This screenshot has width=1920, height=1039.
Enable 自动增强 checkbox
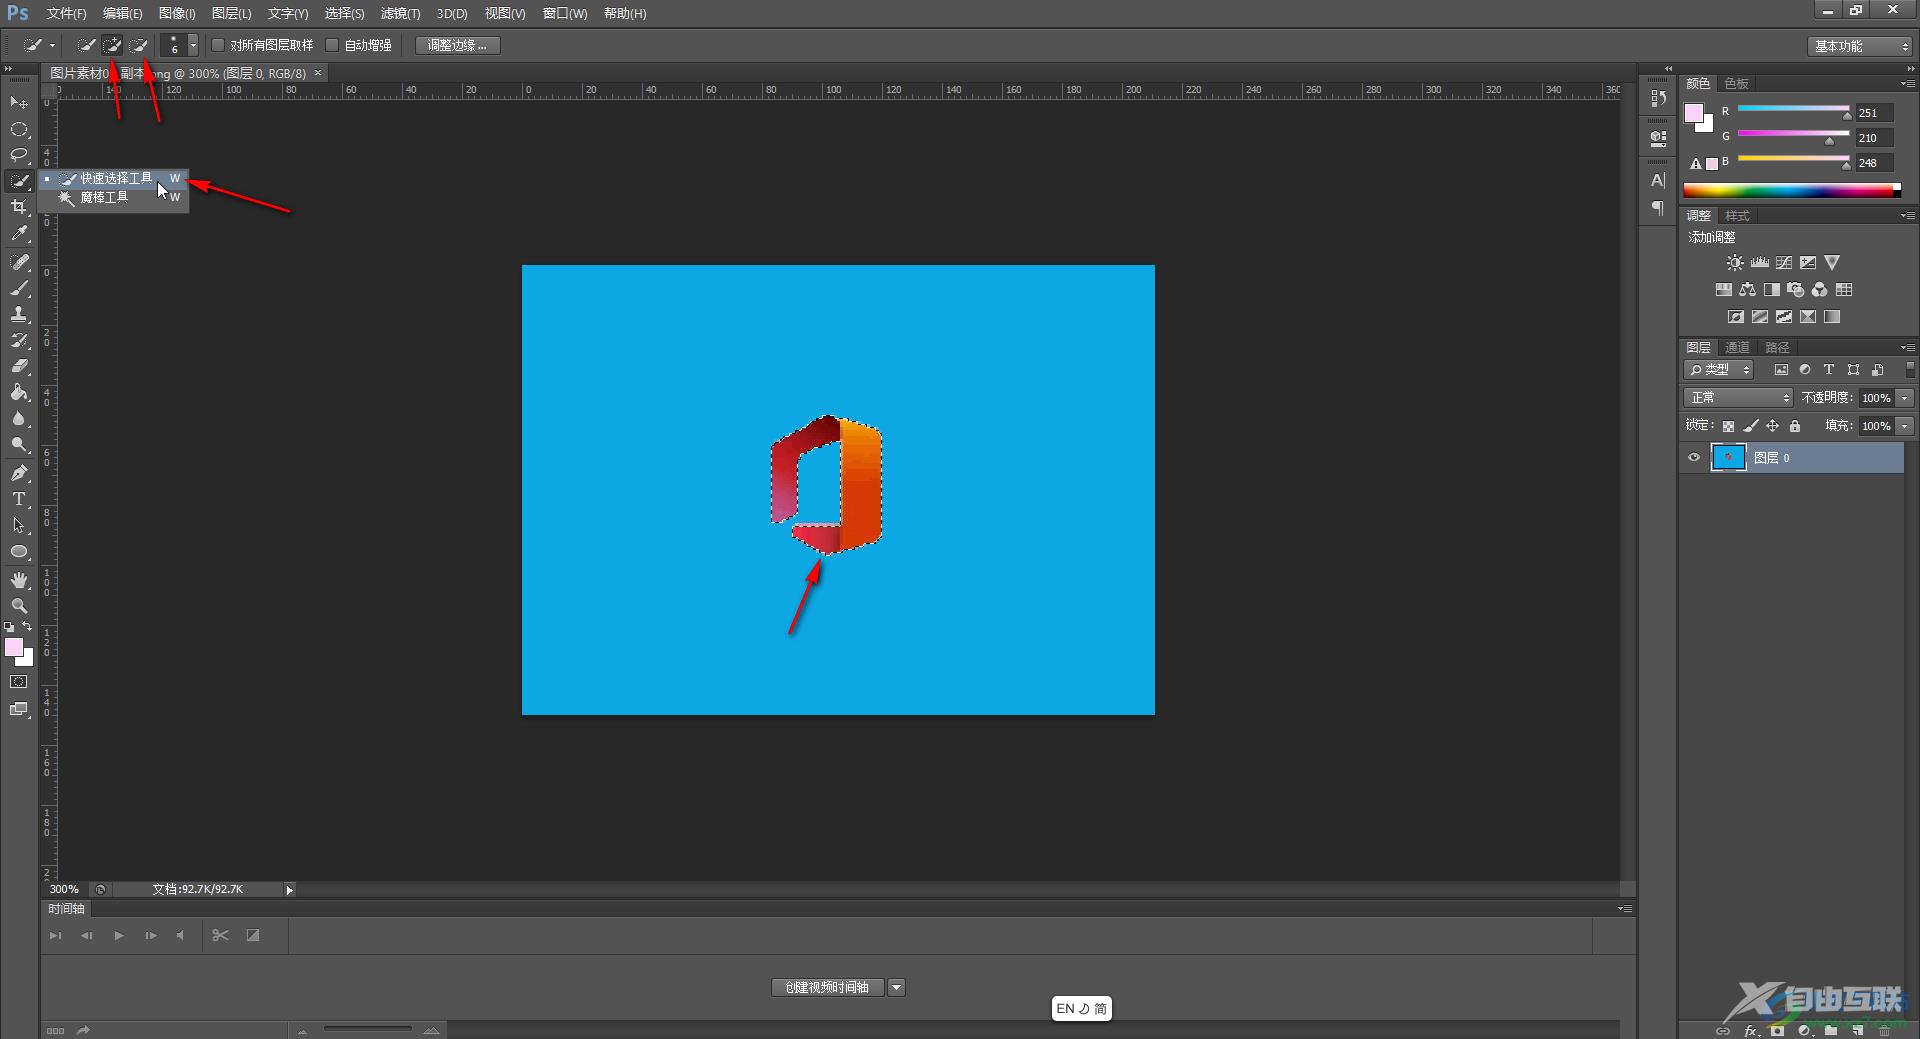(333, 45)
